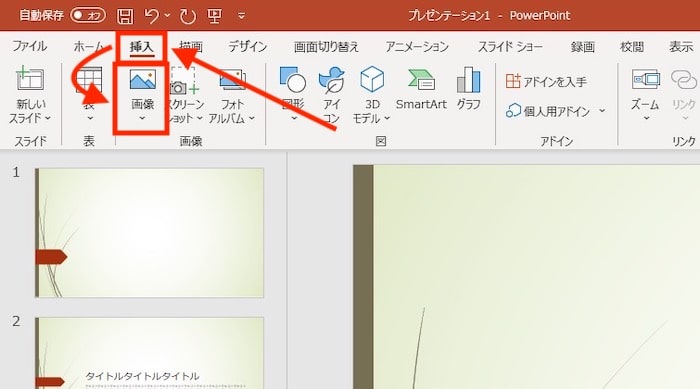Image resolution: width=700 pixels, height=389 pixels.
Task: Select slide 1 thumbnail
Action: 149,233
